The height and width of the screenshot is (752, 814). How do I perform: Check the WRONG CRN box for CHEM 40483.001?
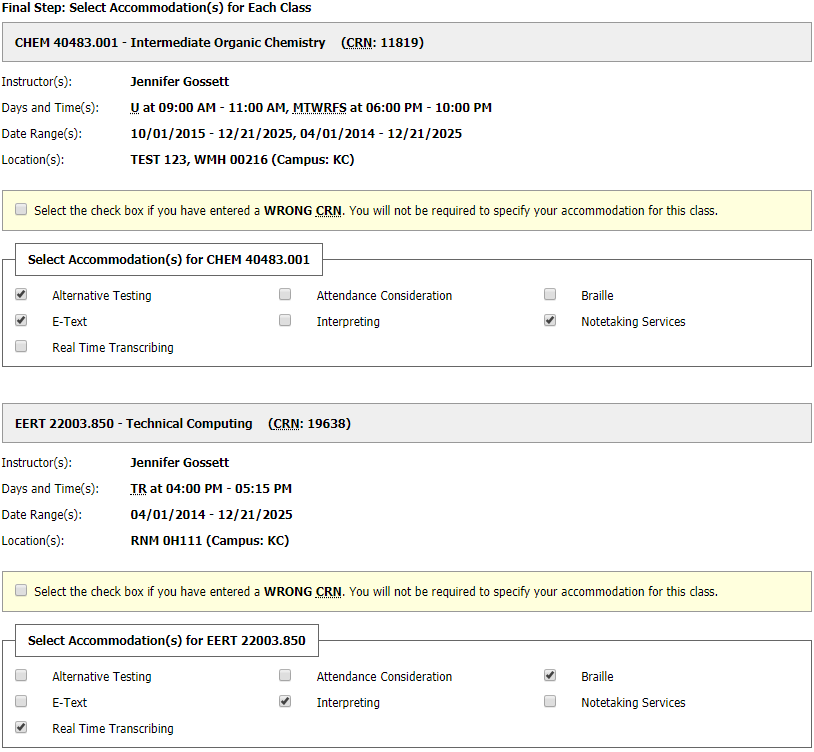pyautogui.click(x=21, y=209)
